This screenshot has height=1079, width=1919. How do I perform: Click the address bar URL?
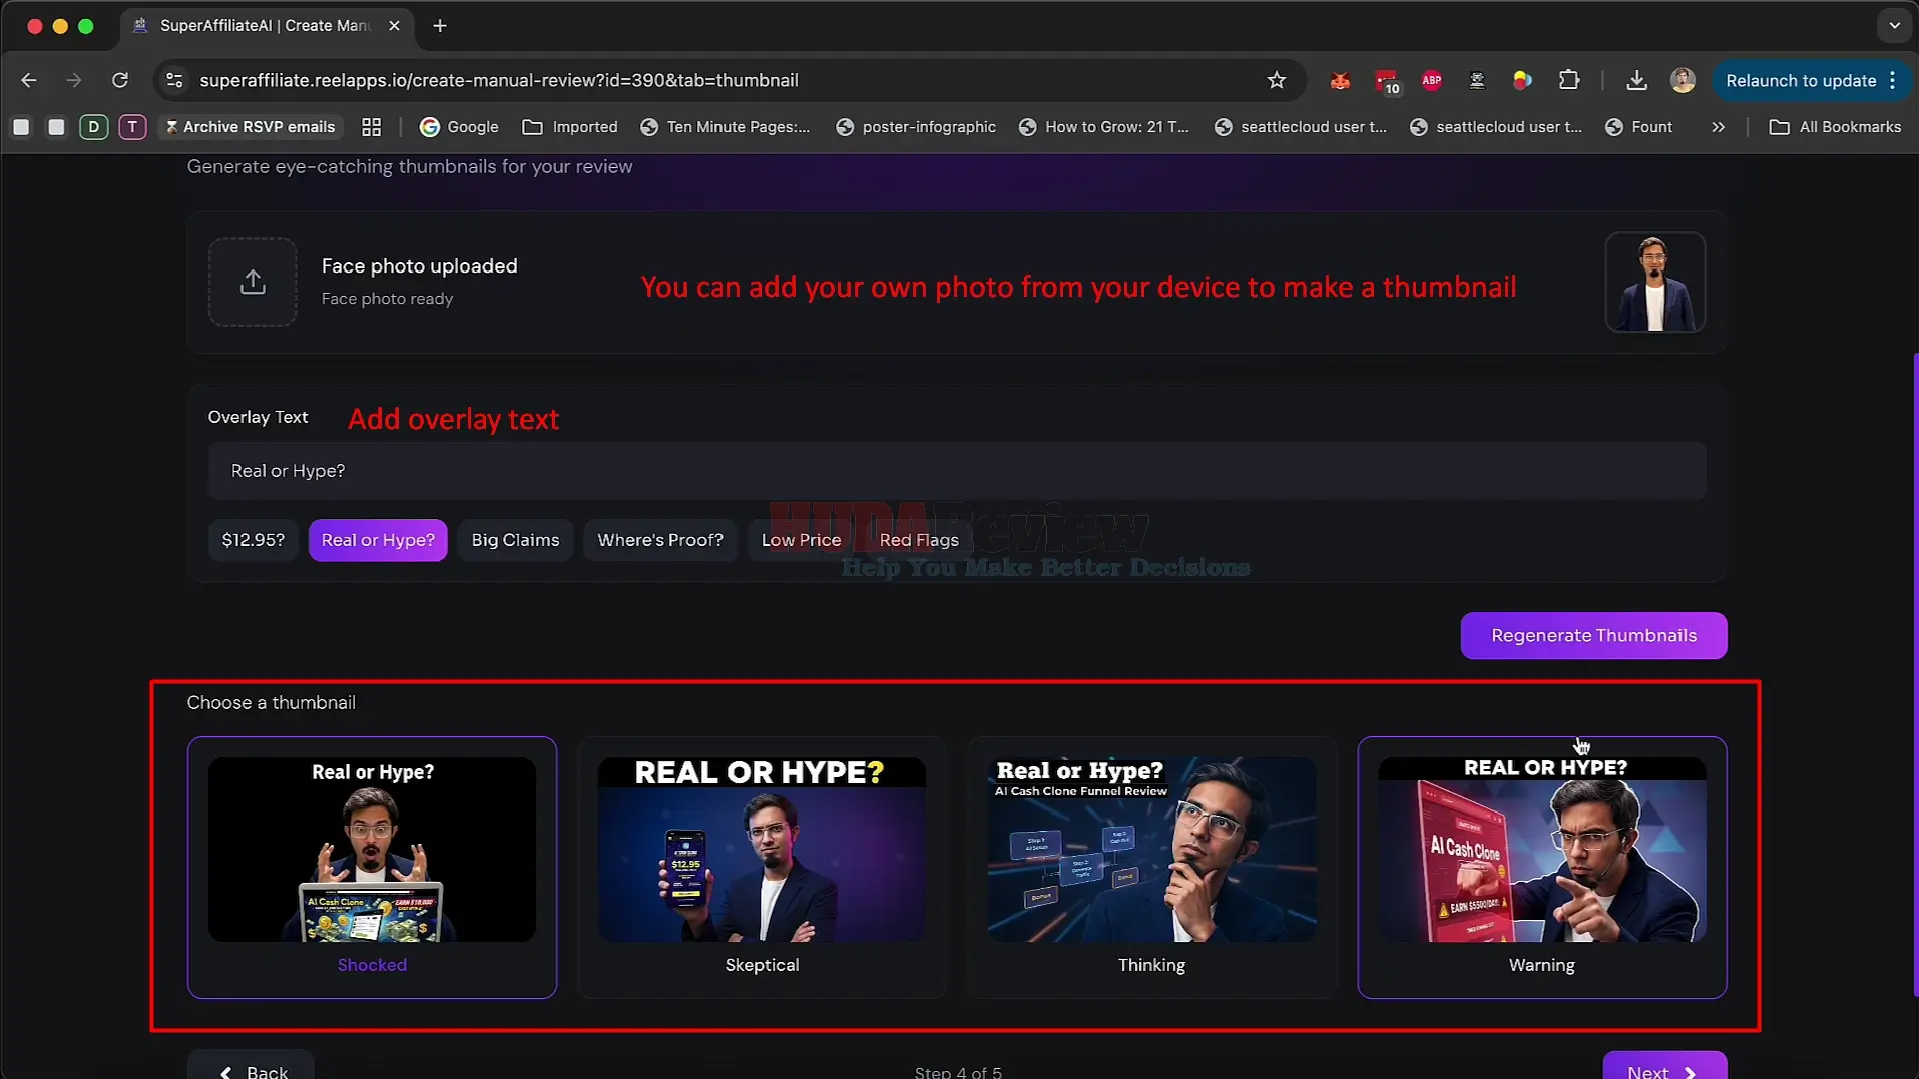(x=498, y=80)
